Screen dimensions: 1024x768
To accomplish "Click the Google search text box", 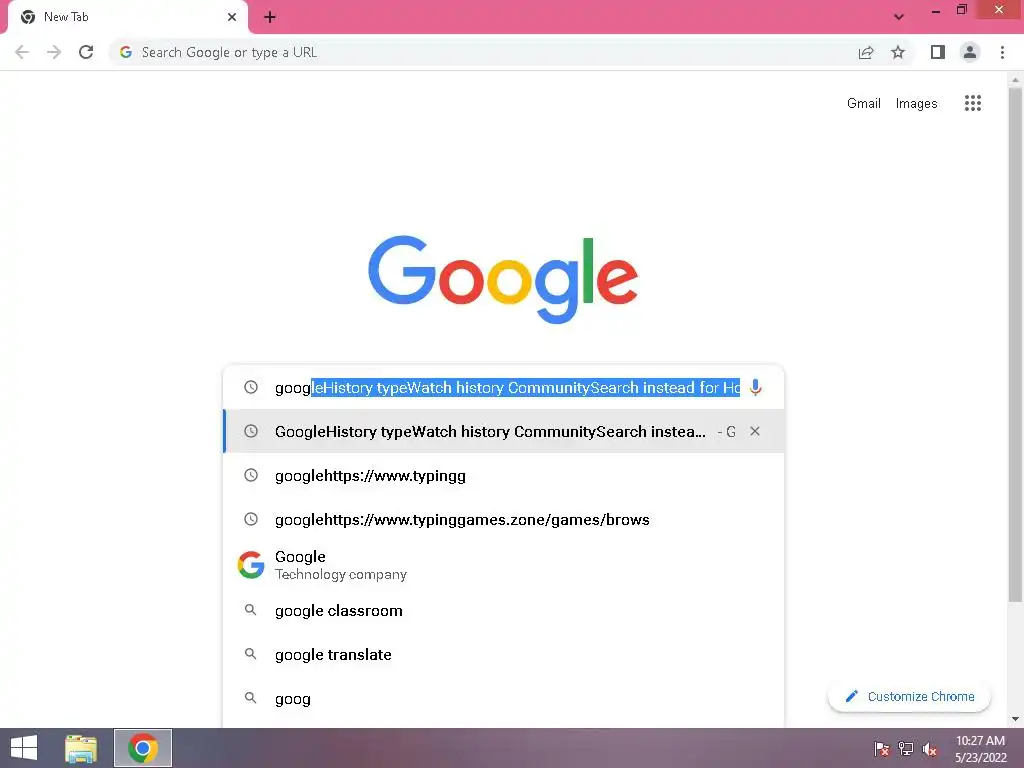I will click(507, 388).
